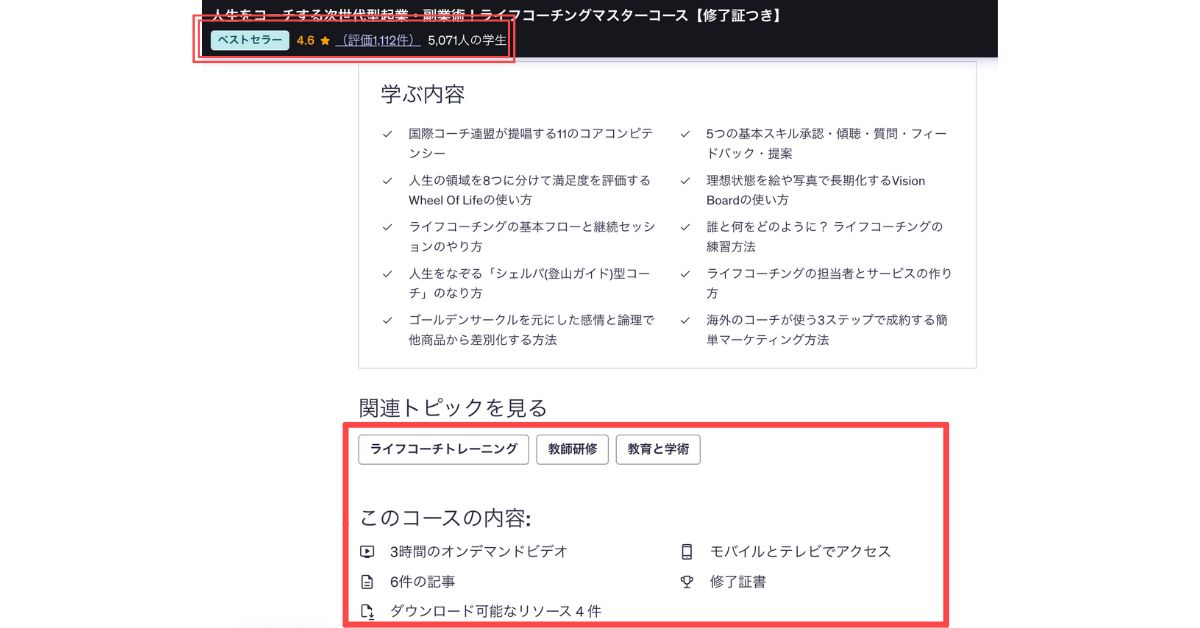Click text 他商品から差別化する方法 item
The image size is (1200, 628).
[x=532, y=330]
